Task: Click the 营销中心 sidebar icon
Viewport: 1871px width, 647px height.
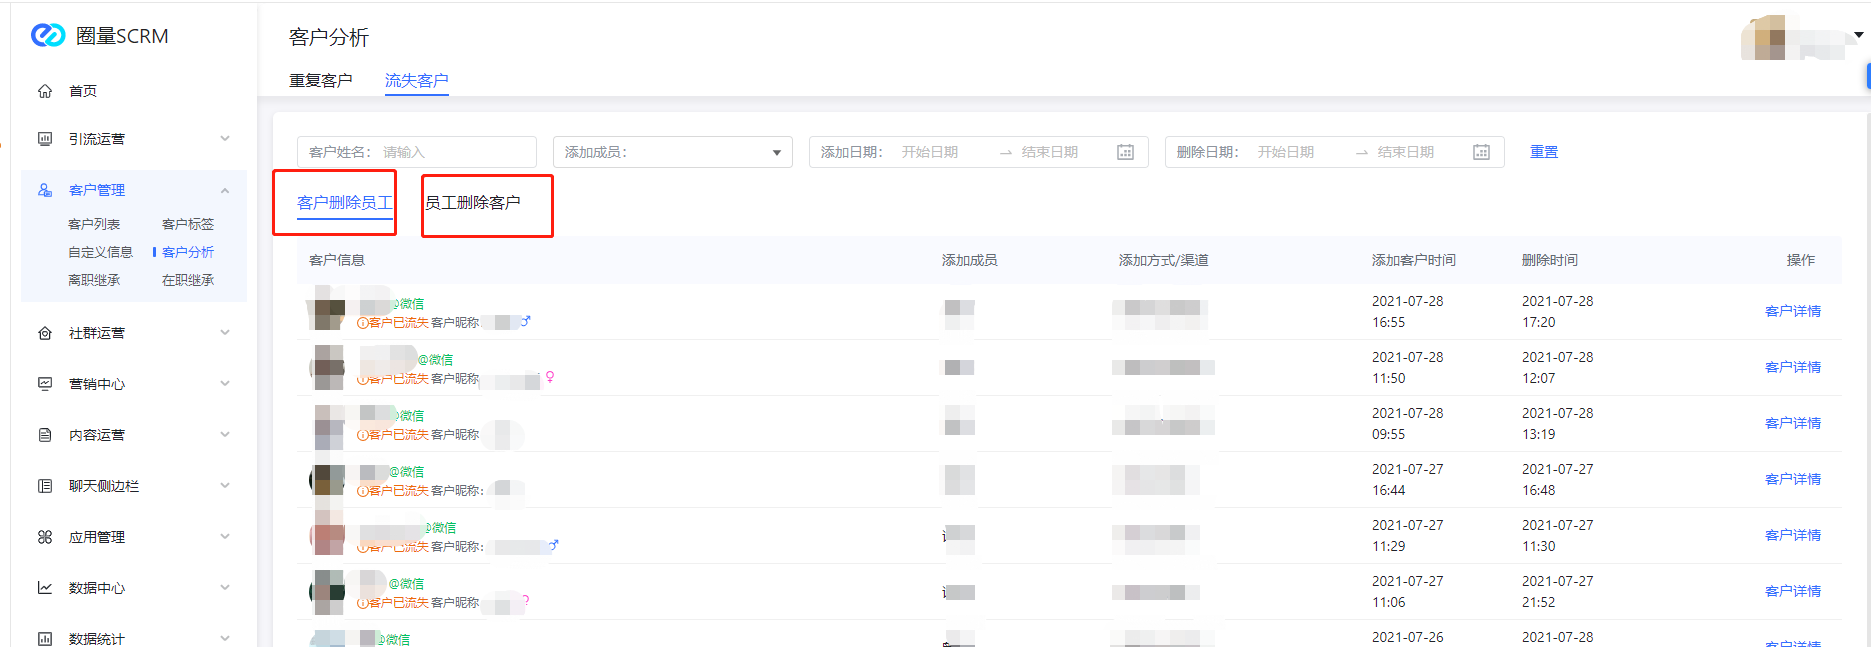Action: (x=45, y=384)
